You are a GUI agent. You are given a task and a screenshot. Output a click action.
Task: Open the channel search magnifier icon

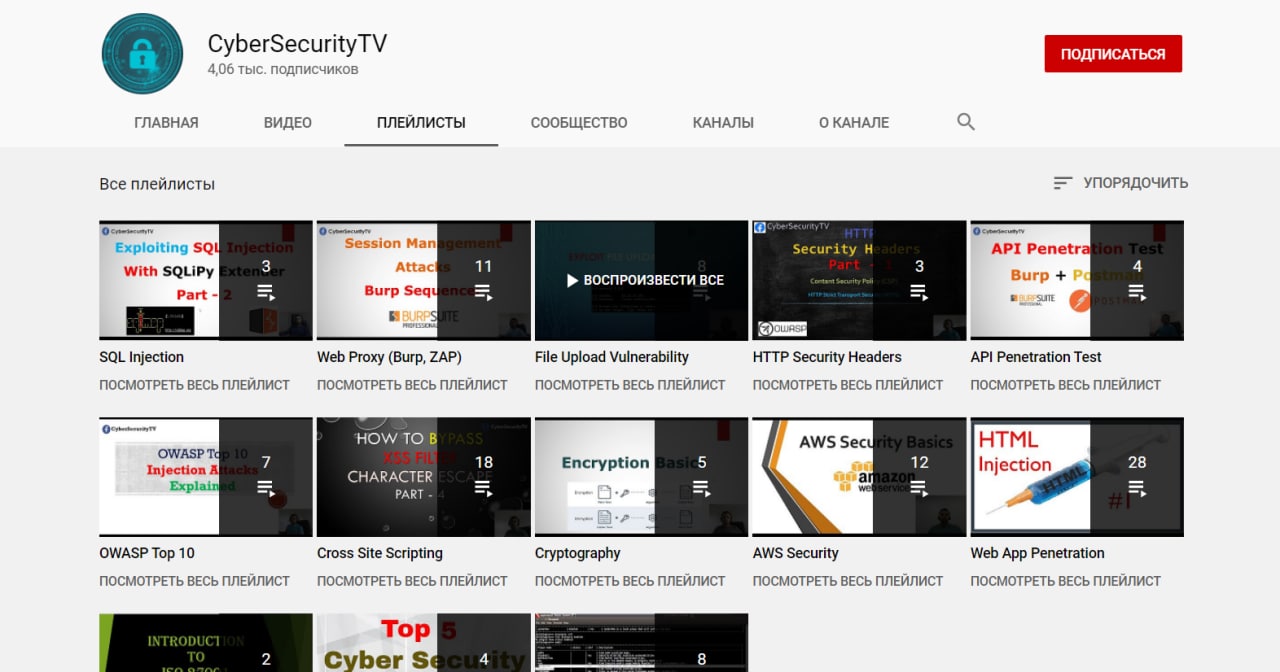965,122
